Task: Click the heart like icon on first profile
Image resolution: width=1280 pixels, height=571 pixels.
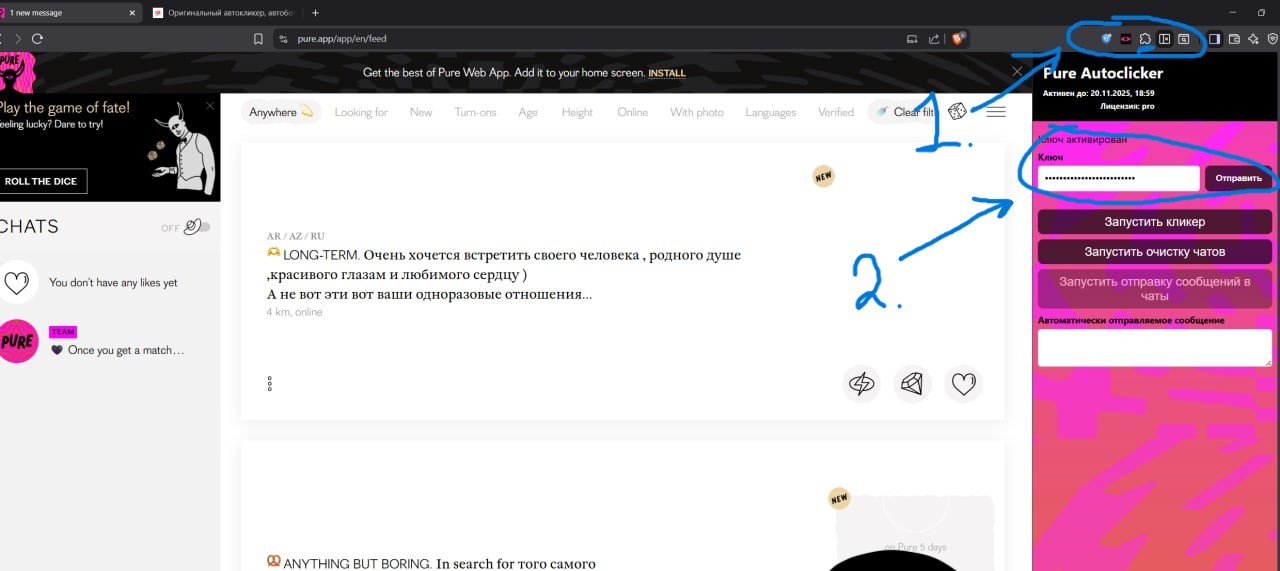Action: point(963,384)
